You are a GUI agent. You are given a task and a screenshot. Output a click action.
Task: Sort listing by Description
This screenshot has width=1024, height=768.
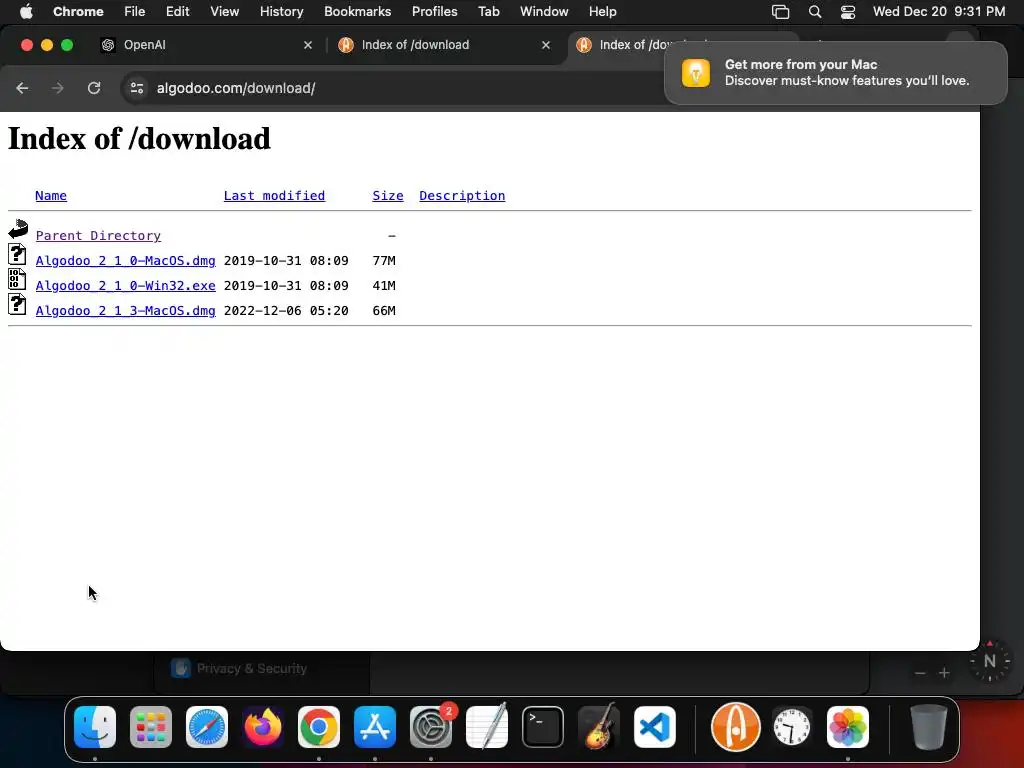pyautogui.click(x=462, y=195)
